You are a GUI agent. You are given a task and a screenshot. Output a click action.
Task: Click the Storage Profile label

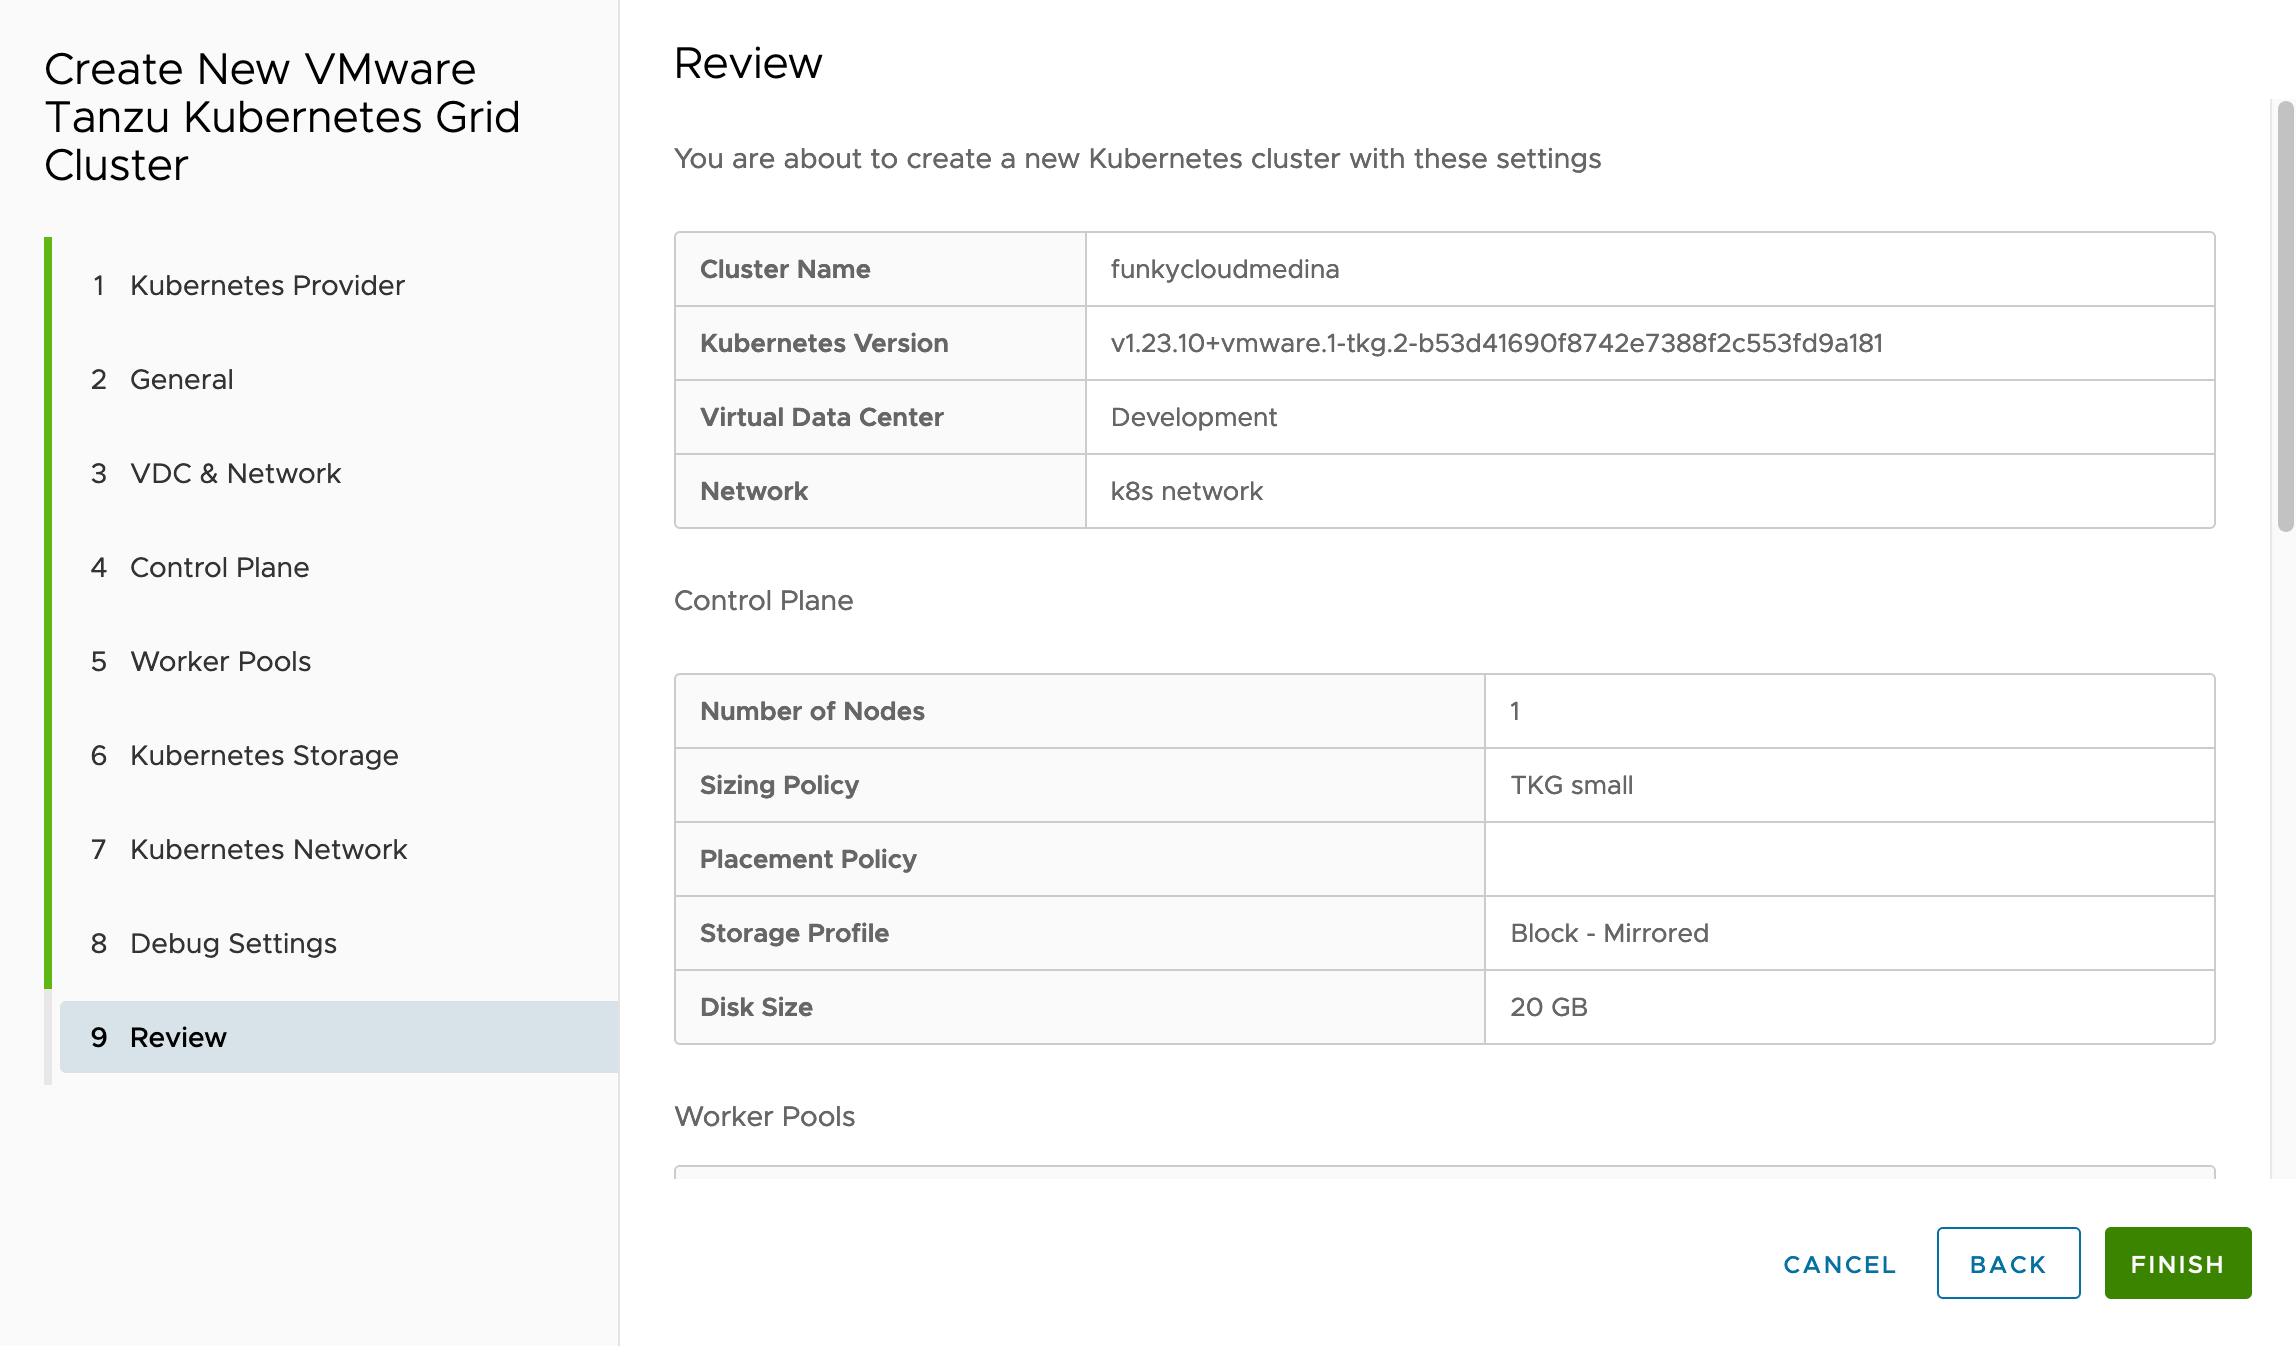coord(794,933)
